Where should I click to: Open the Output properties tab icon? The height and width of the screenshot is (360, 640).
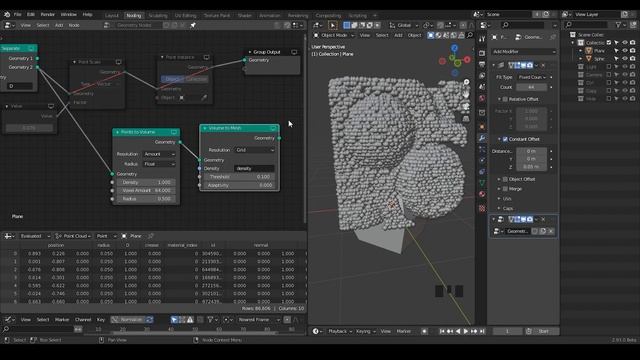482,64
